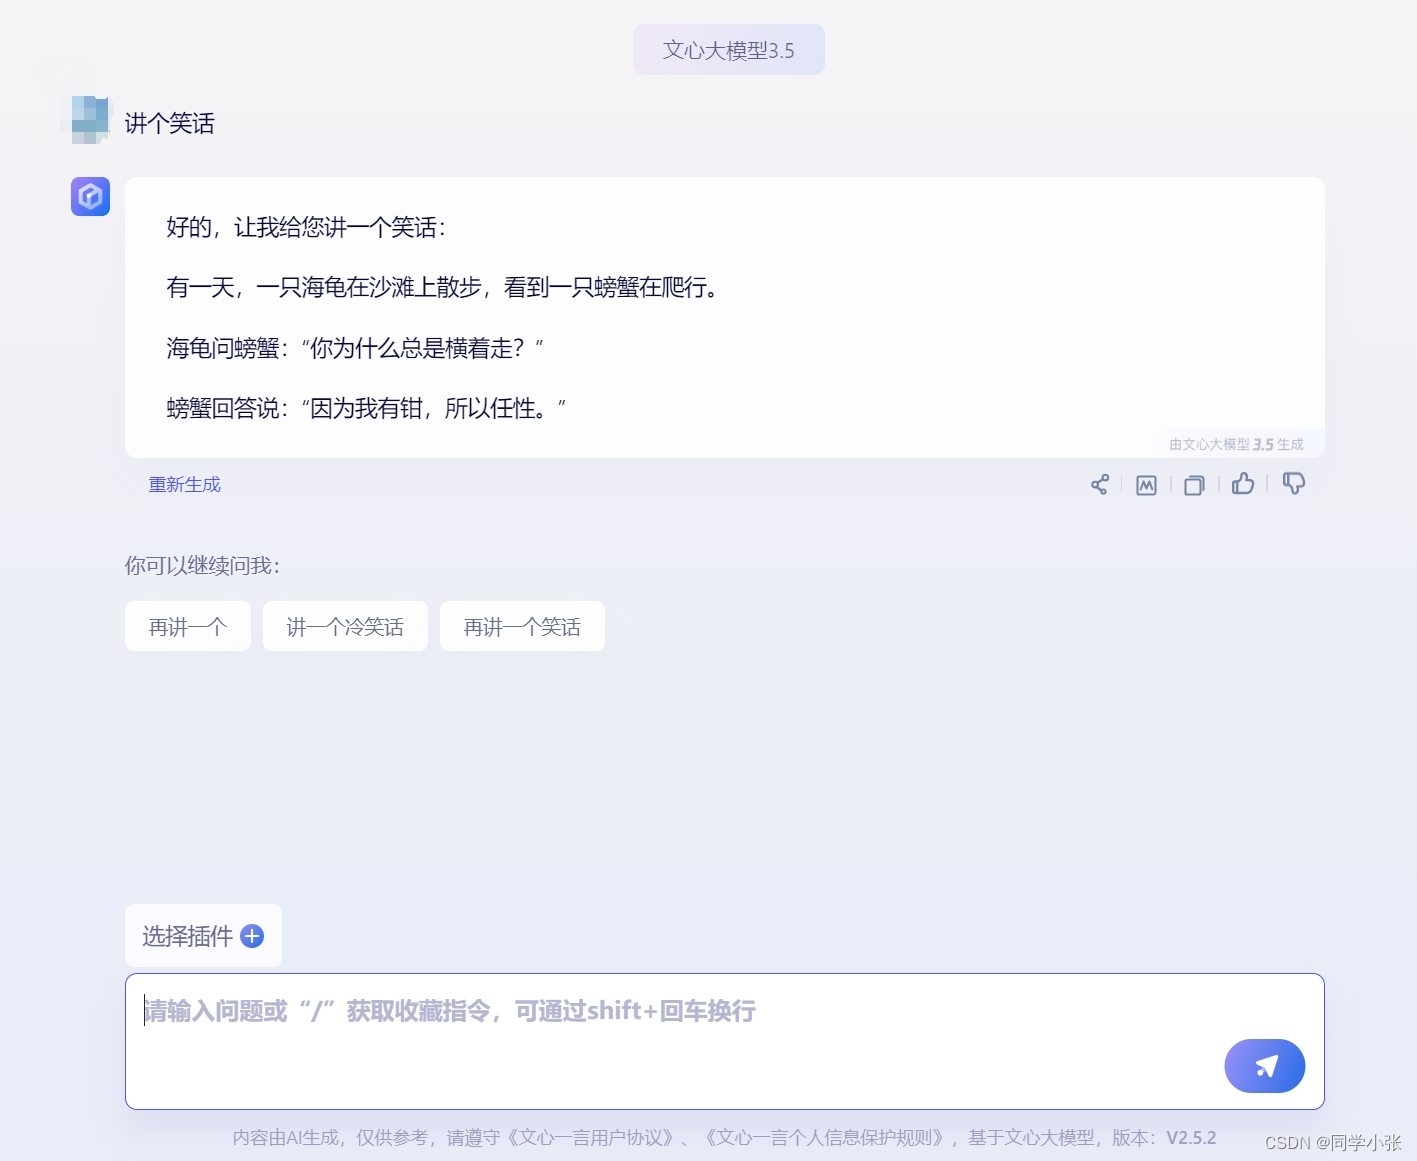Click the Markdown copy icon
1417x1161 pixels.
point(1146,485)
